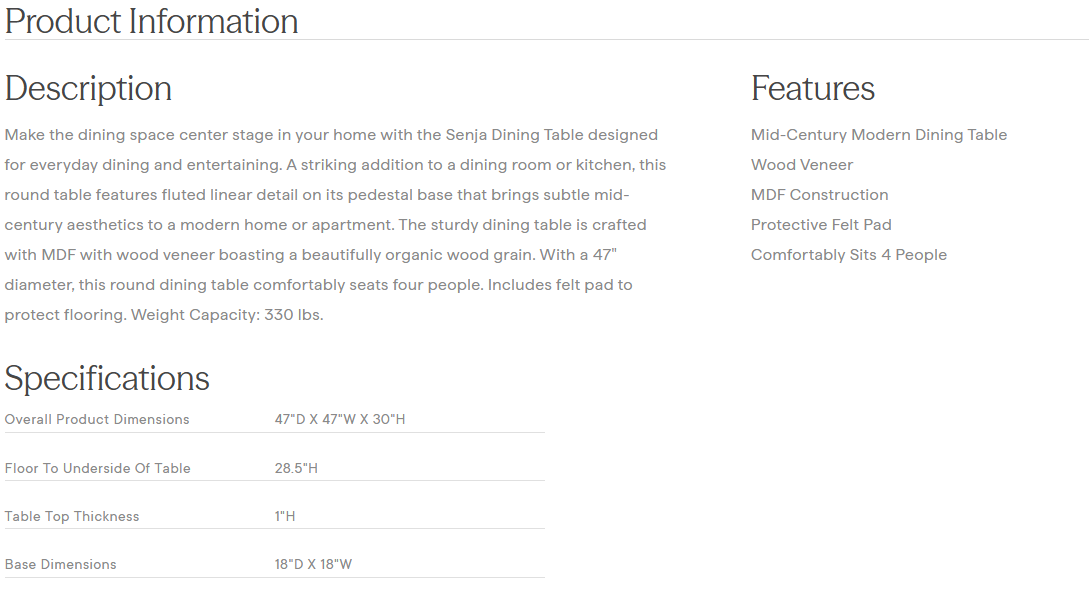The image size is (1089, 609).
Task: Click the Overall Product Dimensions label
Action: pos(97,419)
